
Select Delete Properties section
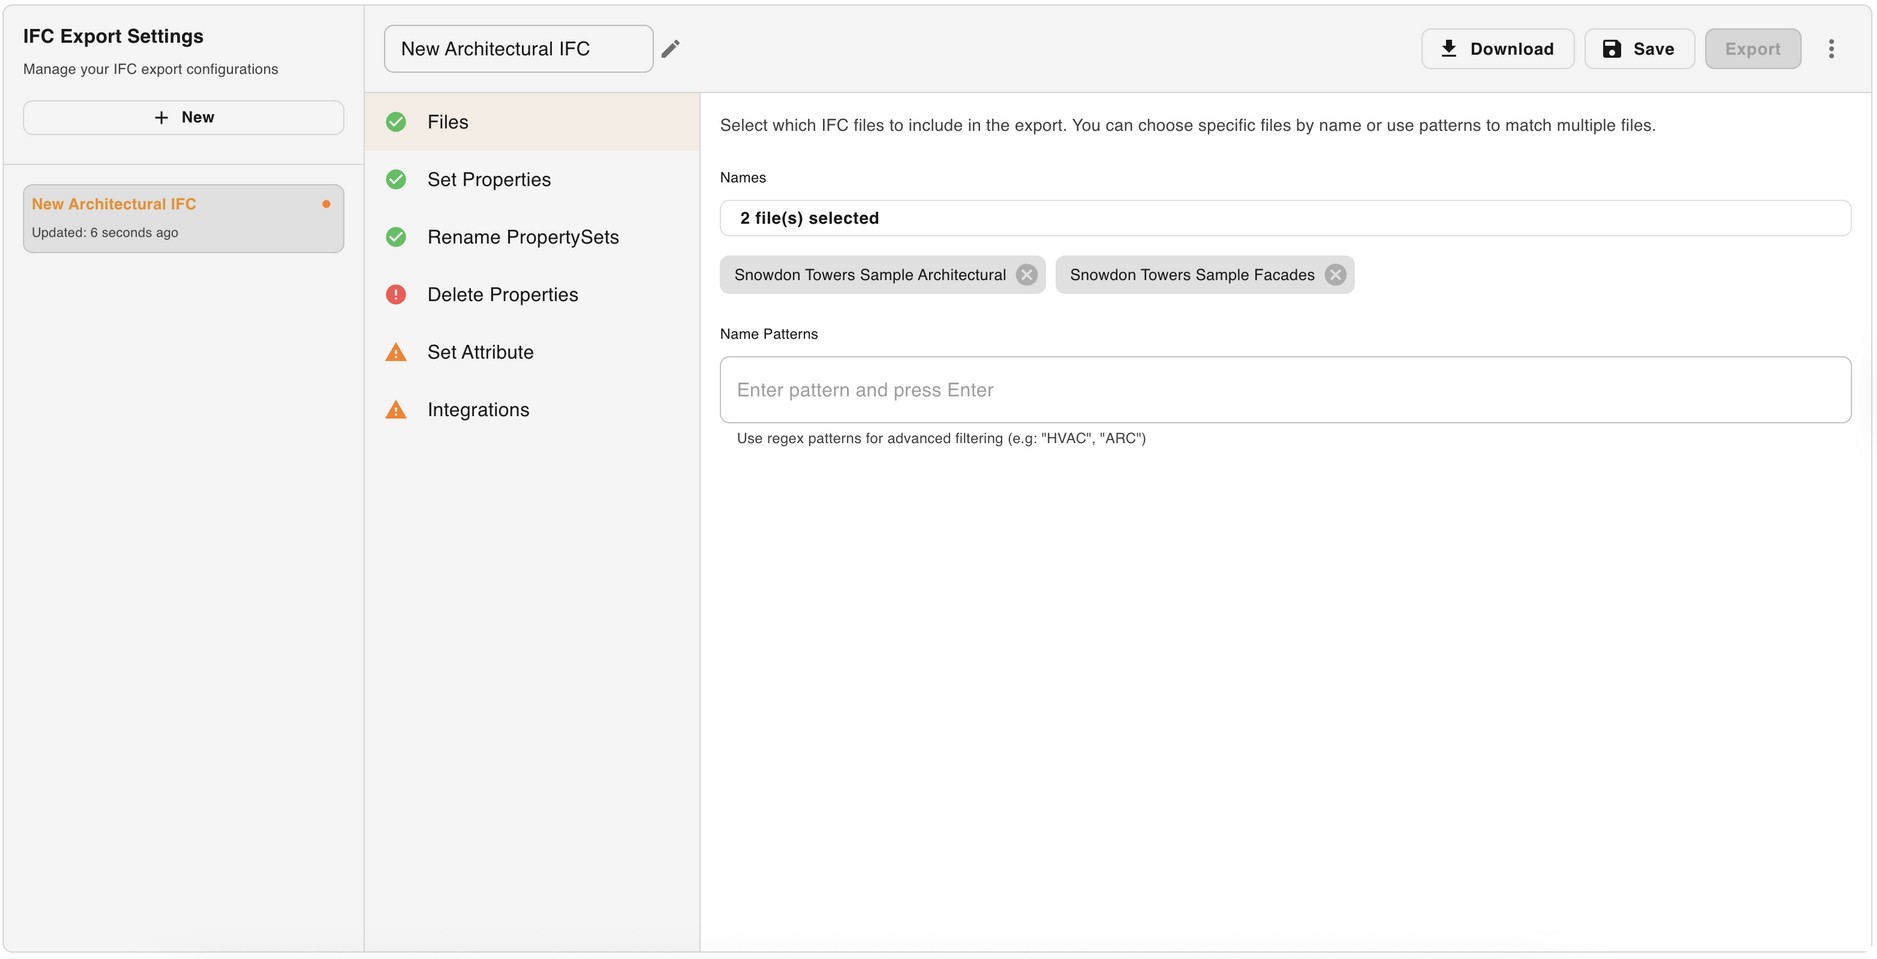pyautogui.click(x=532, y=295)
